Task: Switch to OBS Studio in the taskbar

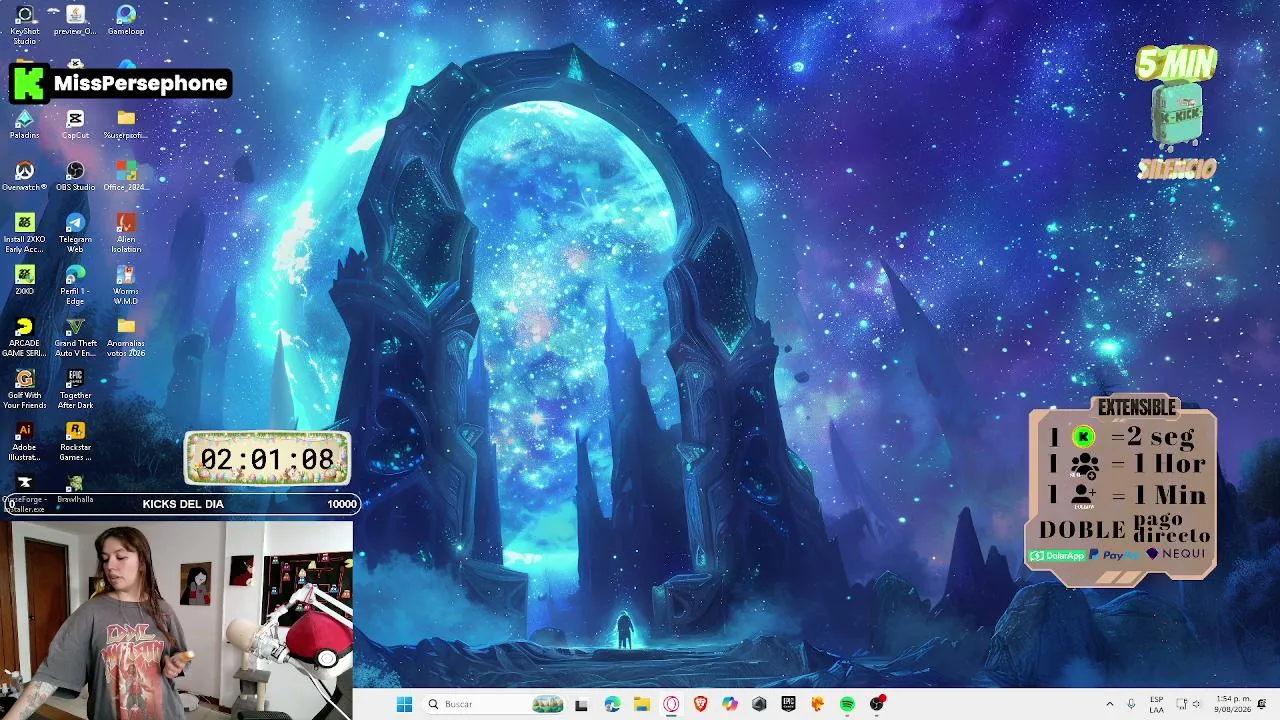Action: (x=877, y=704)
